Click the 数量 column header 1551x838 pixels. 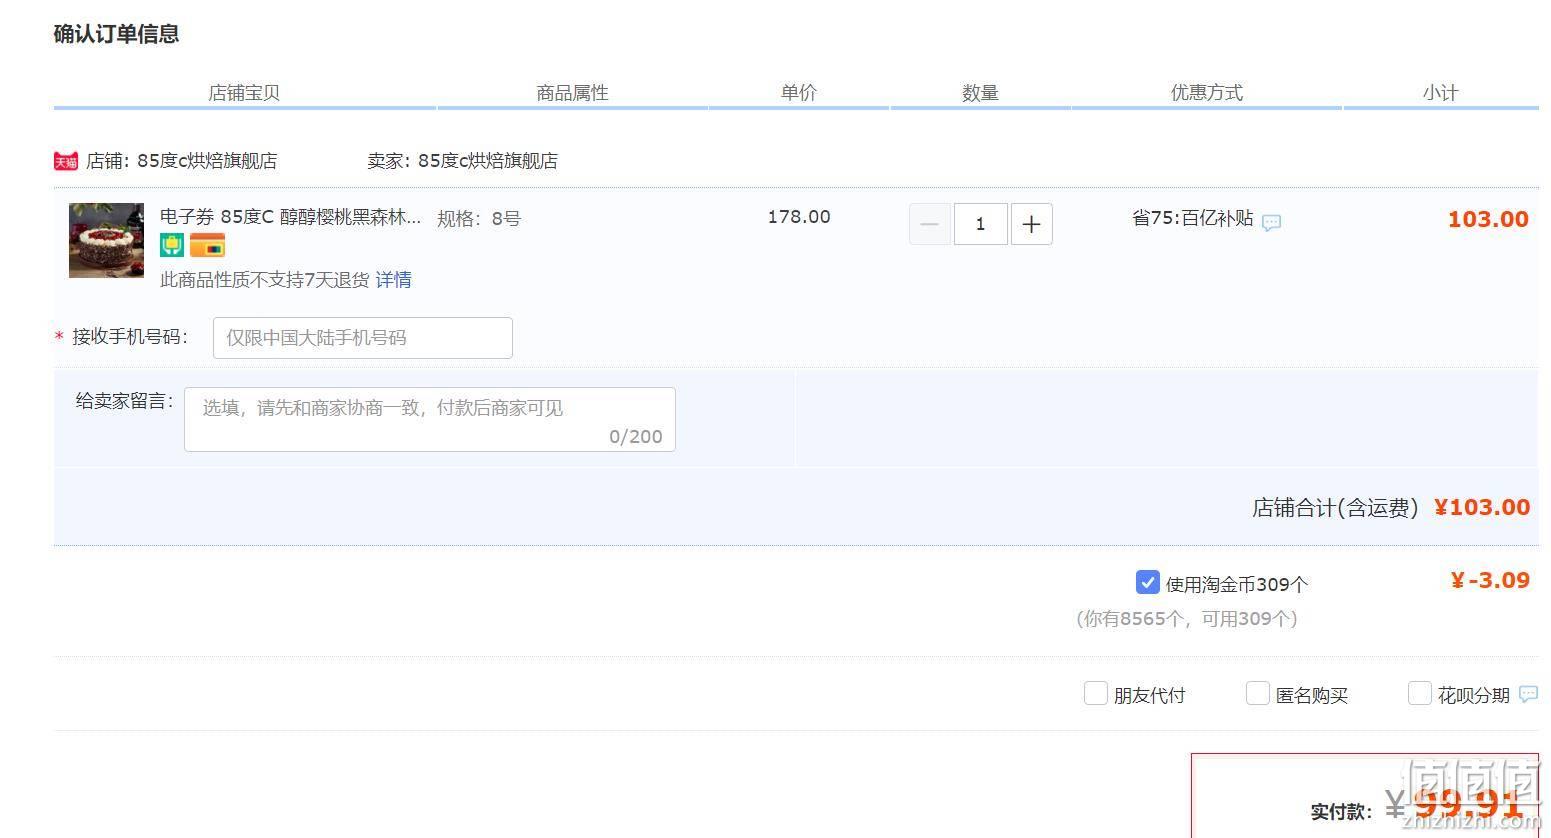pyautogui.click(x=980, y=93)
